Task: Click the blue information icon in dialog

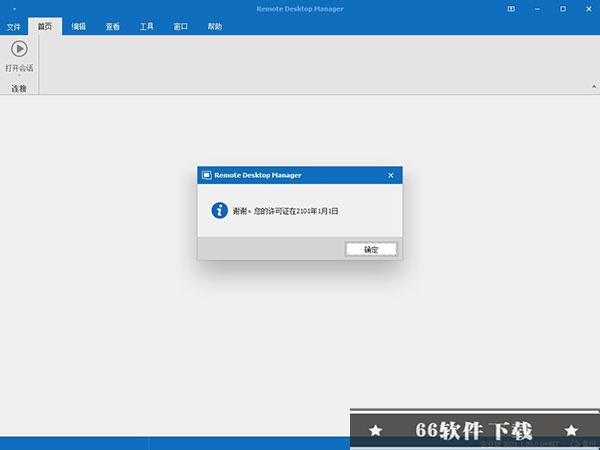Action: tap(220, 210)
